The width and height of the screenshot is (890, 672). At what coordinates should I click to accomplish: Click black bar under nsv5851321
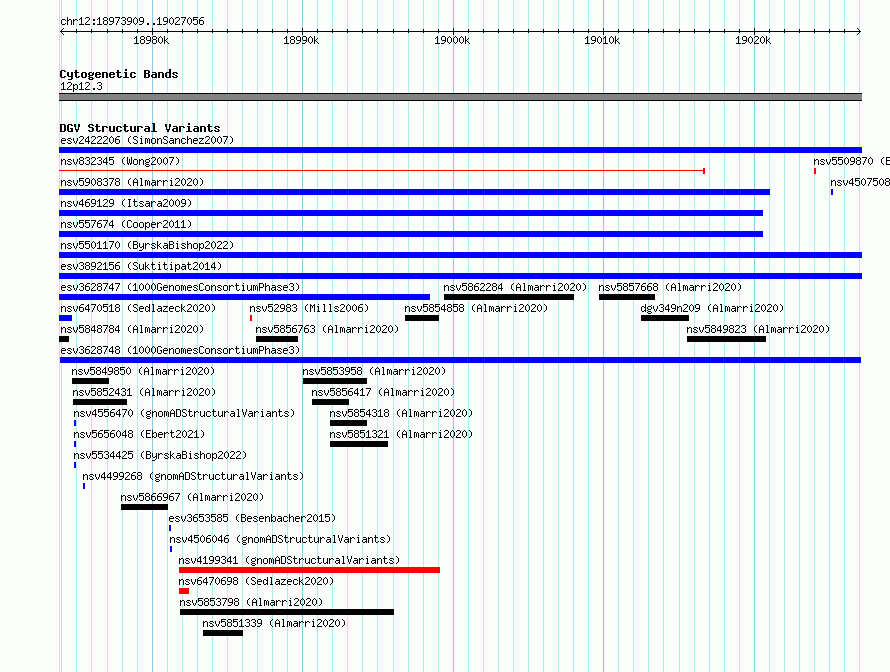(x=359, y=444)
